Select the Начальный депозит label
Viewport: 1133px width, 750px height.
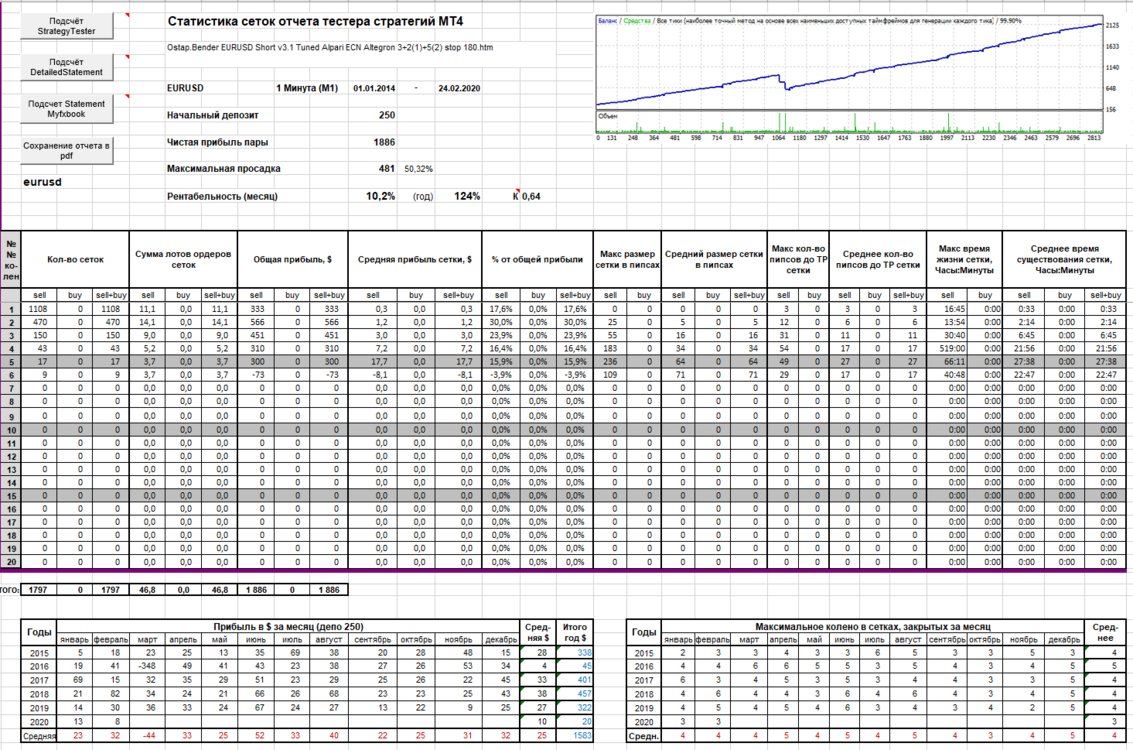click(212, 115)
